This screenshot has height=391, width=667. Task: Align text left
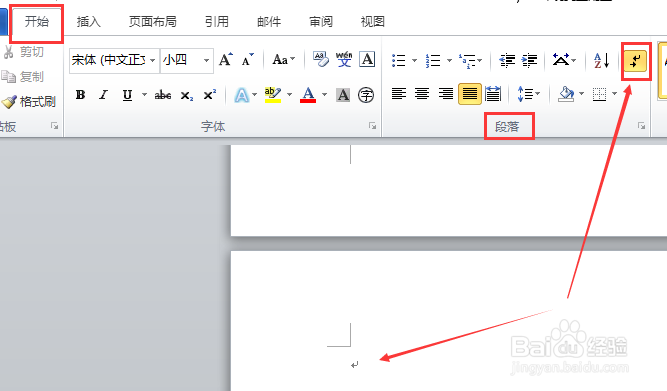point(399,94)
